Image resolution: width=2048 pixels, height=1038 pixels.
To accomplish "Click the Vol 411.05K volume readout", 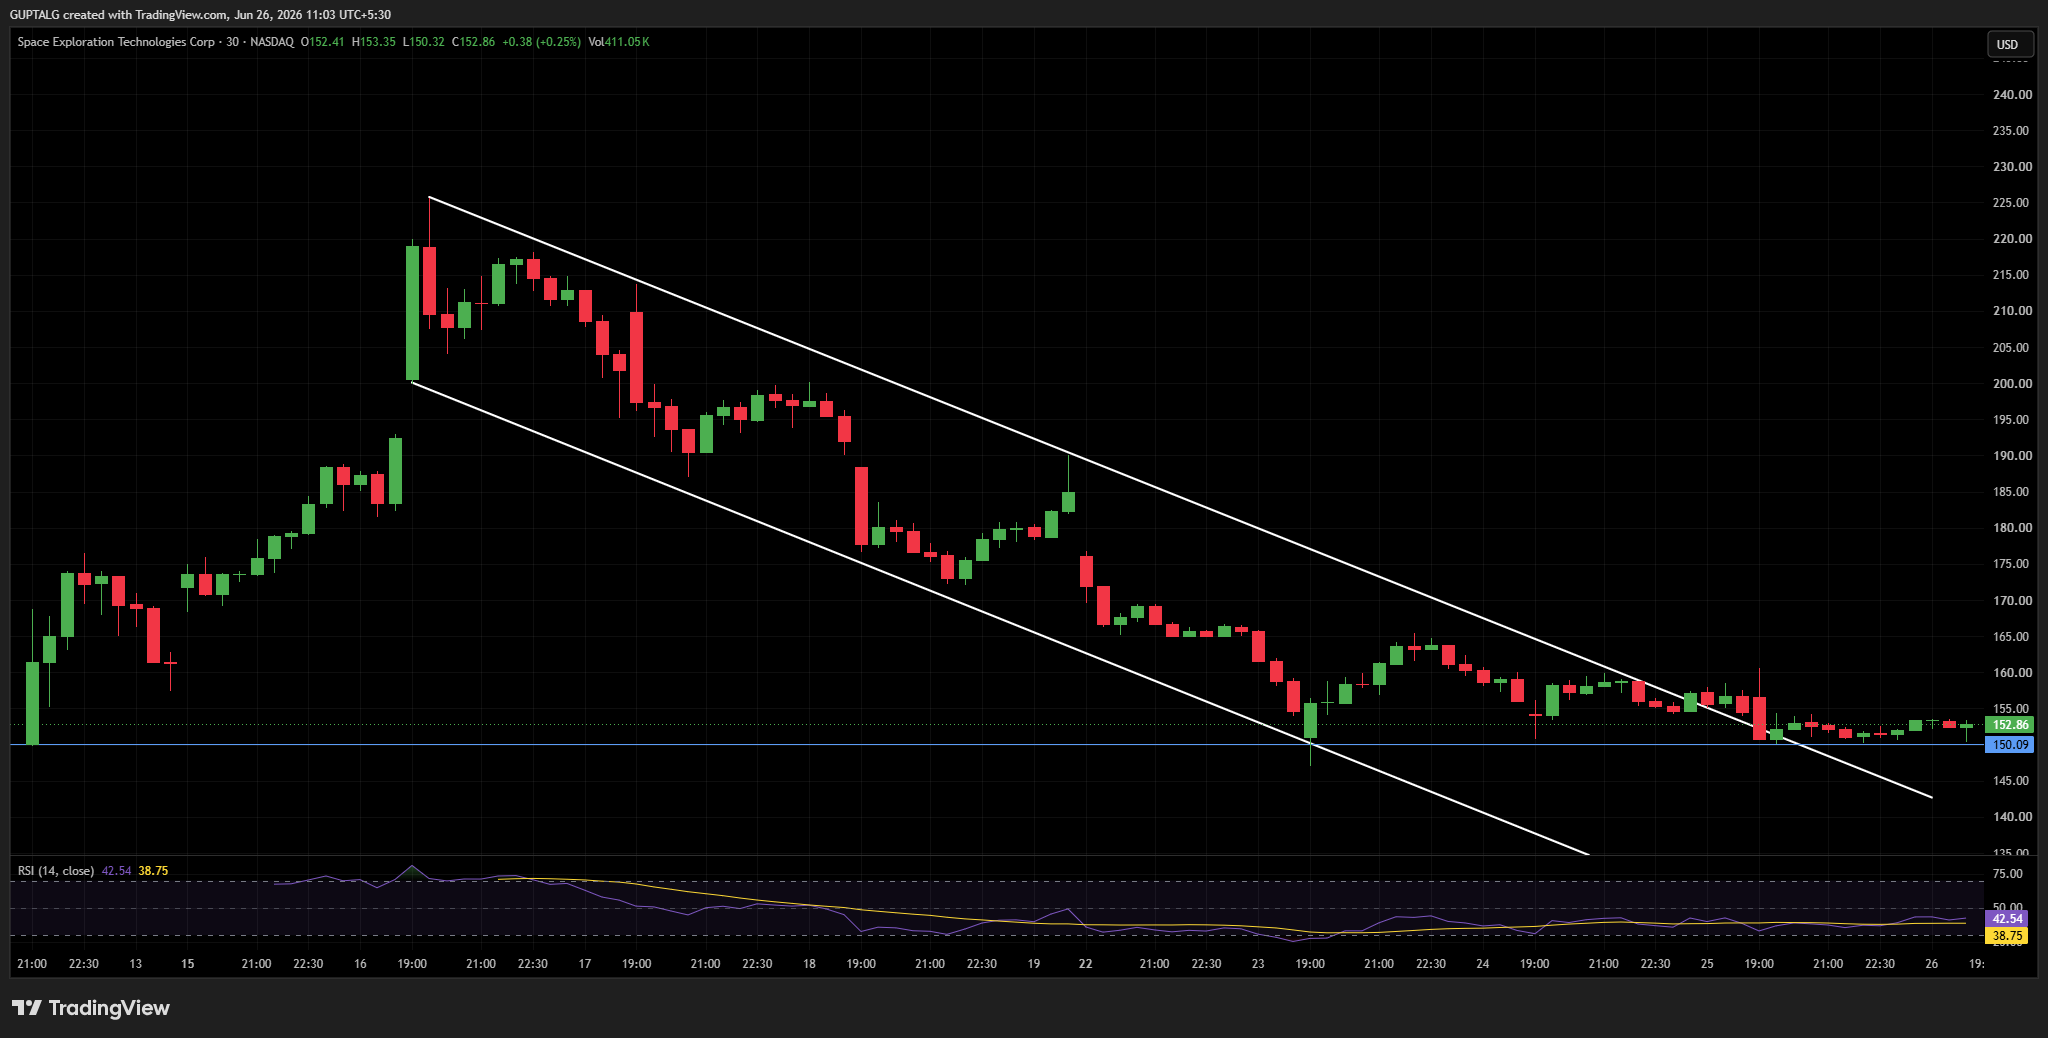I will [619, 42].
